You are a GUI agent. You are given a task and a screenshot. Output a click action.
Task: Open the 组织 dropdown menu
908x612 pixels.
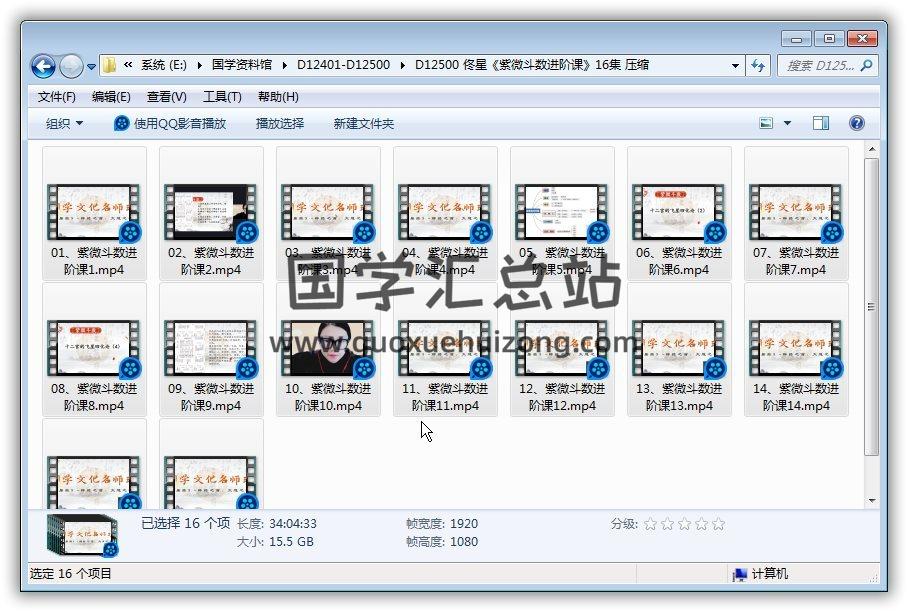[x=64, y=123]
